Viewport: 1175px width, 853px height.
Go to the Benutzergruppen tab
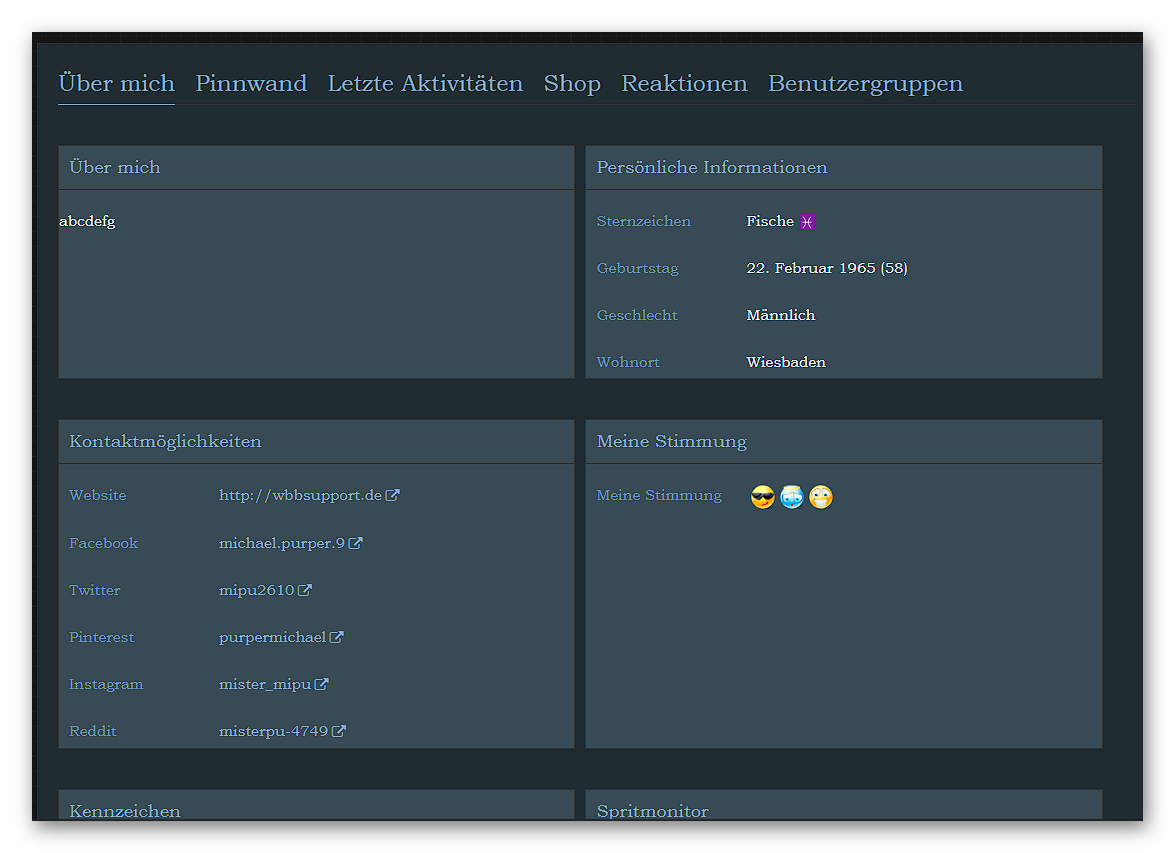coord(865,83)
